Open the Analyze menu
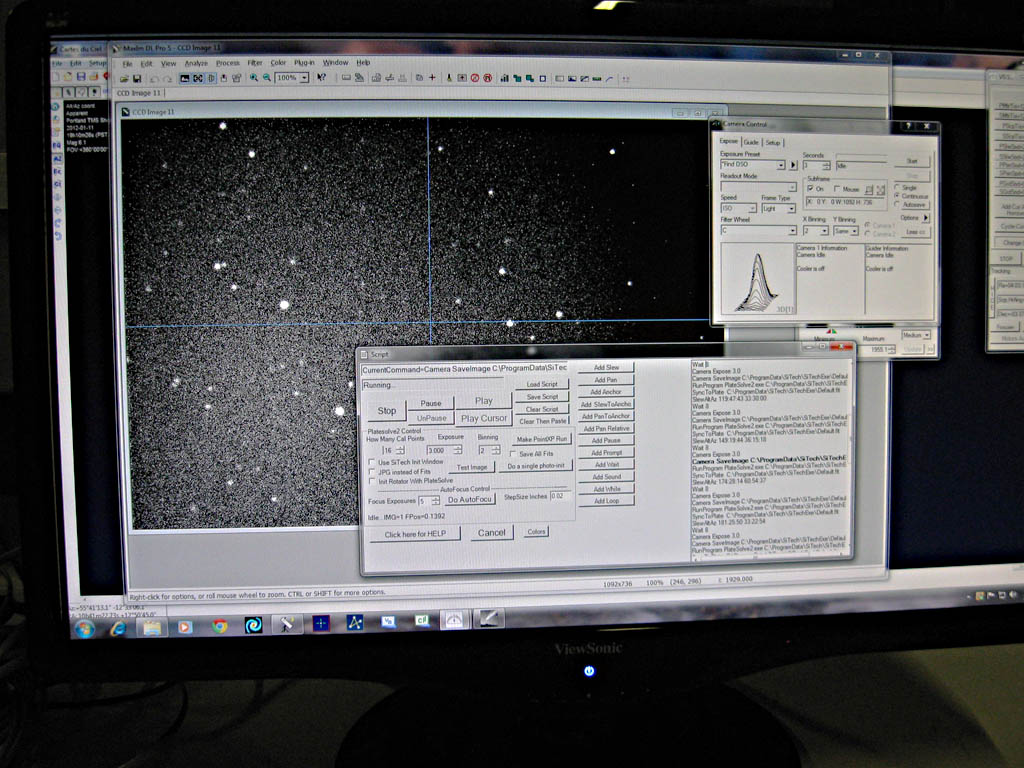Screen dimensions: 1024x768 click(196, 63)
